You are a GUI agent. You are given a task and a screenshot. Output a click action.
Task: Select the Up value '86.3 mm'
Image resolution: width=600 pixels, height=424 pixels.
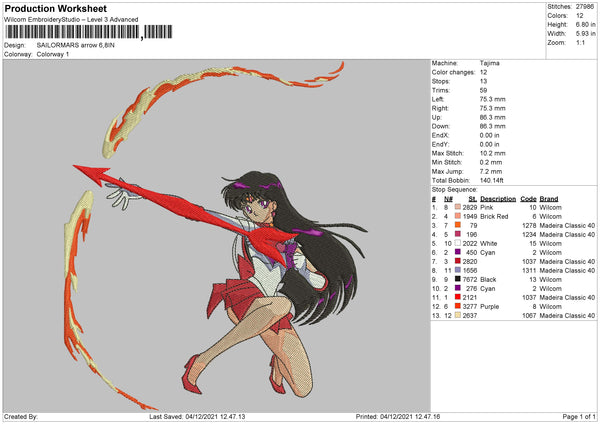[492, 117]
